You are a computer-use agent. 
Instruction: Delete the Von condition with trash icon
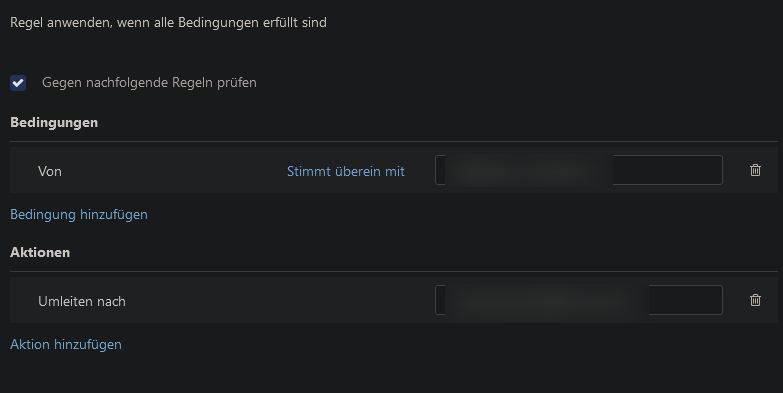point(755,170)
